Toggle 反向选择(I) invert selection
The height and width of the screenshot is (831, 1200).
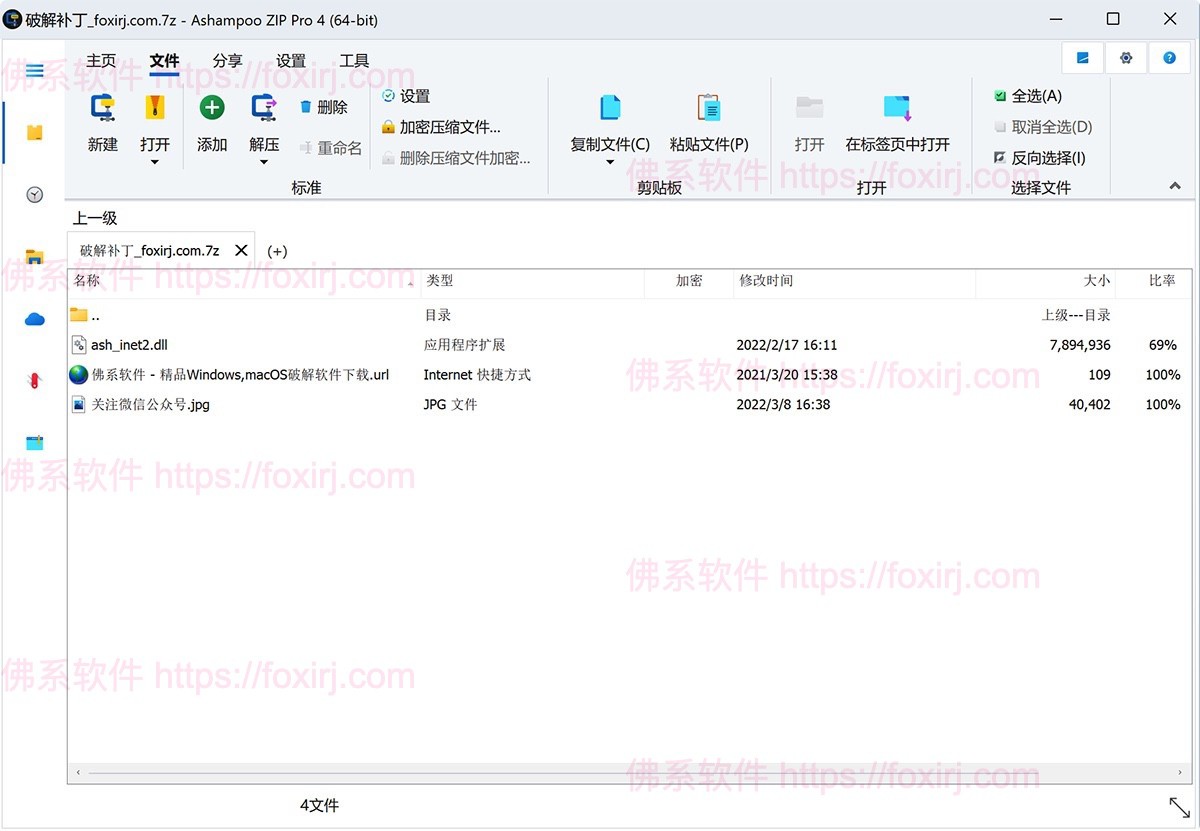(1000, 158)
